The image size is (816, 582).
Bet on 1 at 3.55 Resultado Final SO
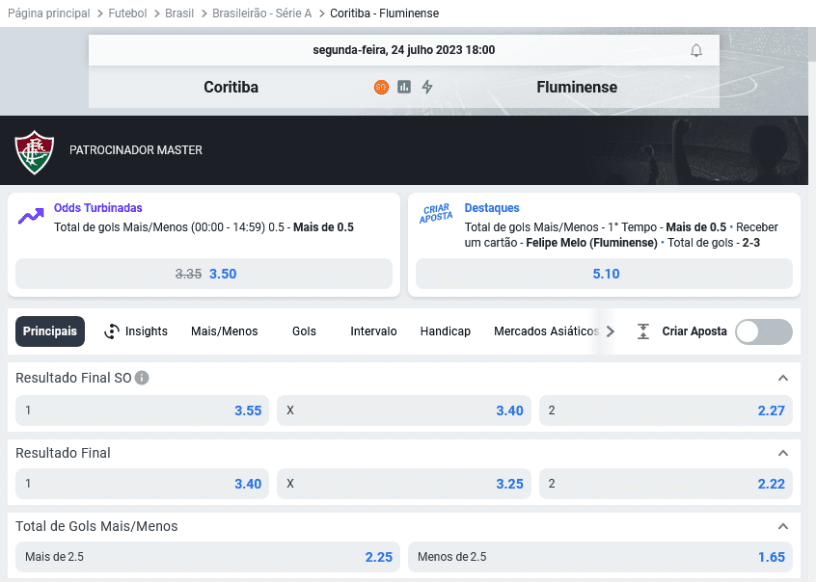coord(142,411)
